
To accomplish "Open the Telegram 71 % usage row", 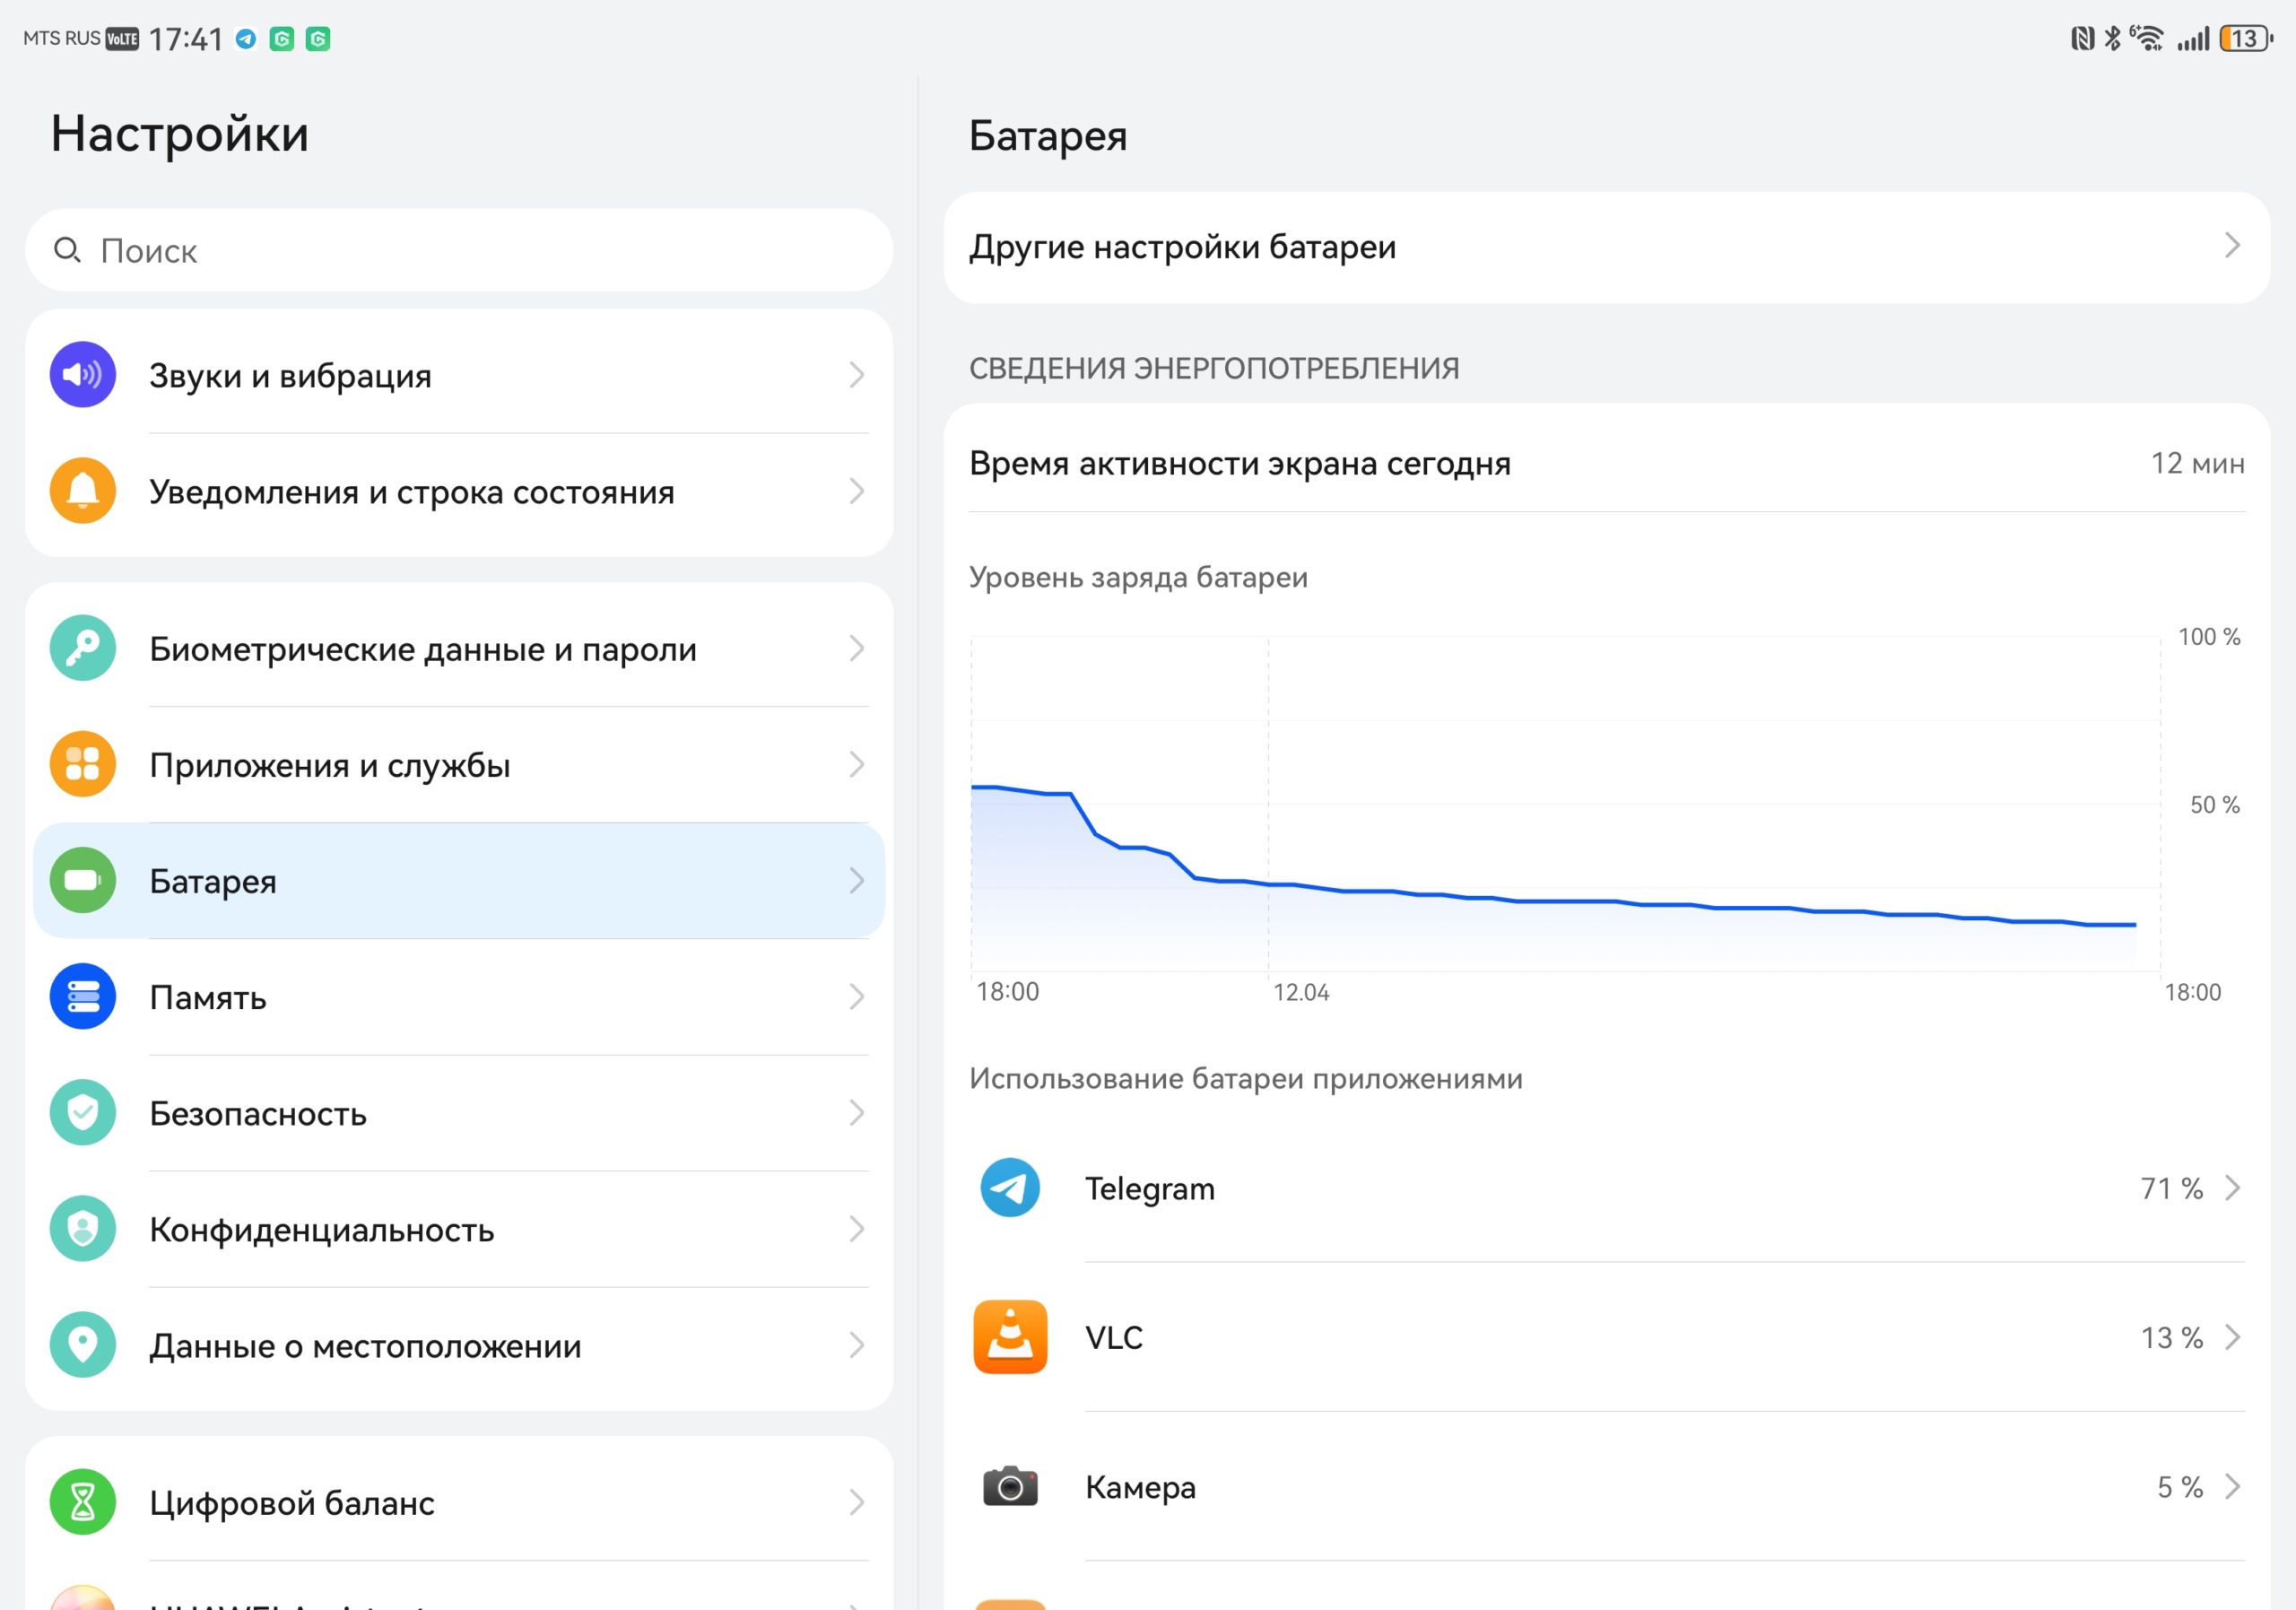I will pos(1607,1188).
